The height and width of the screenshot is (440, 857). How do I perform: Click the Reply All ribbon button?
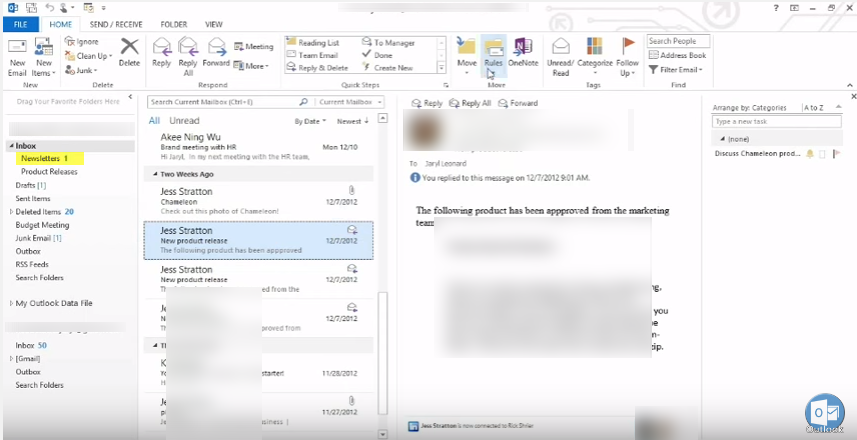(x=188, y=57)
